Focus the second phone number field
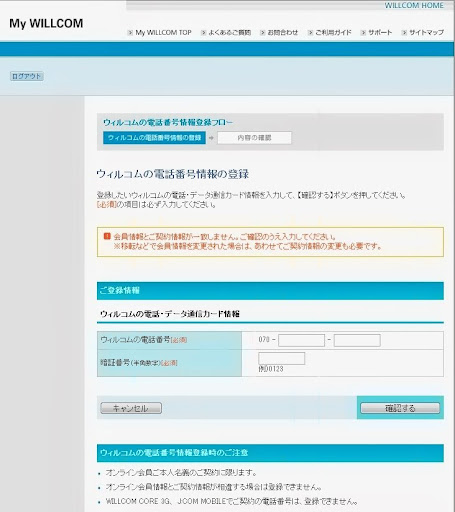This screenshot has height=512, width=455. pos(357,340)
